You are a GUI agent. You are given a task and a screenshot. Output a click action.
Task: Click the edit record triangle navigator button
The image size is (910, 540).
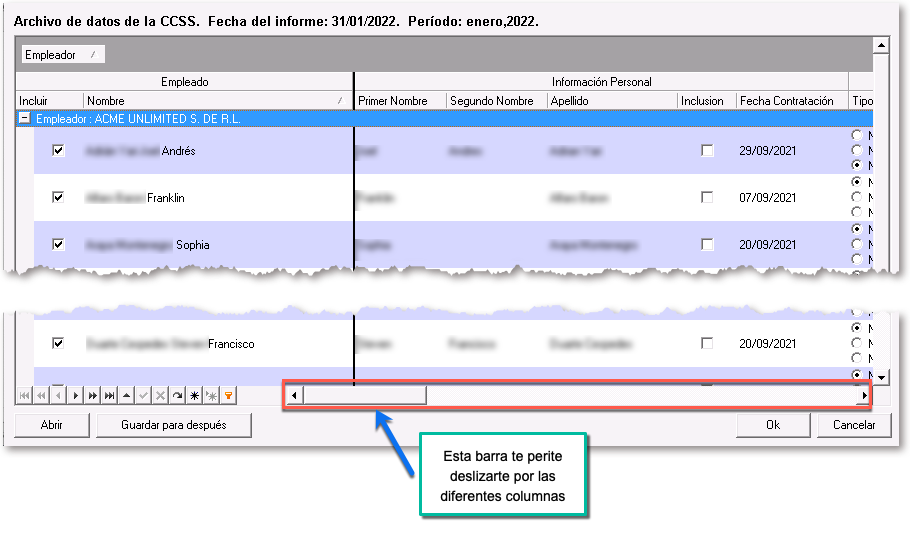127,396
